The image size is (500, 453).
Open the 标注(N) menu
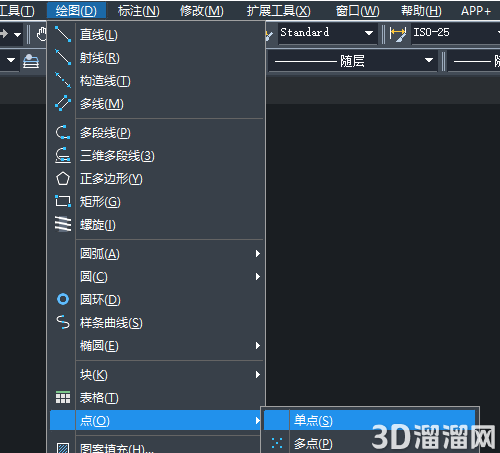[139, 11]
